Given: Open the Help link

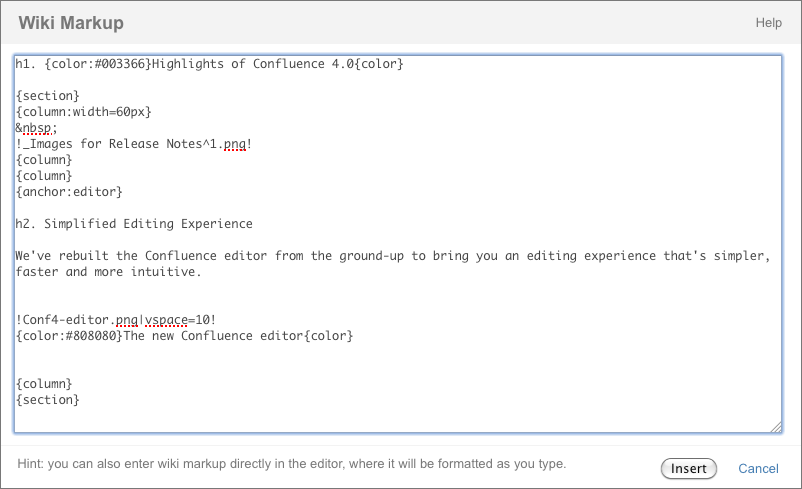Looking at the screenshot, I should click(x=768, y=23).
